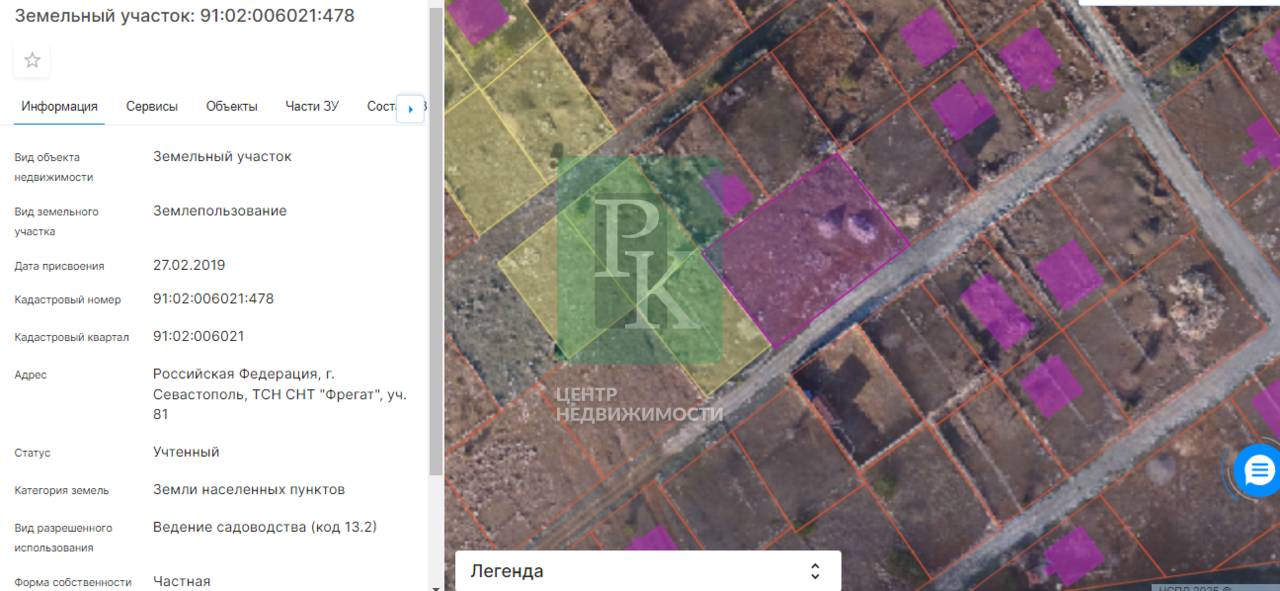
Task: Expand the Легенда panel chevron
Action: pos(815,571)
